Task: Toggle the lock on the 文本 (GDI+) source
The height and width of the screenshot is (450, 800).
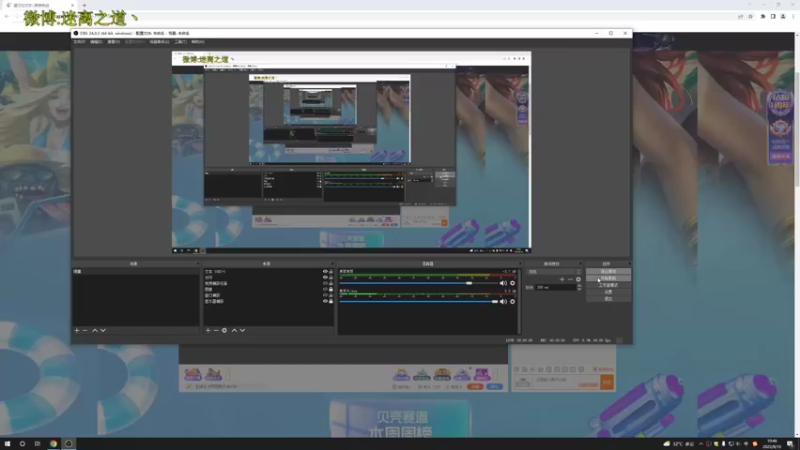Action: tap(331, 271)
